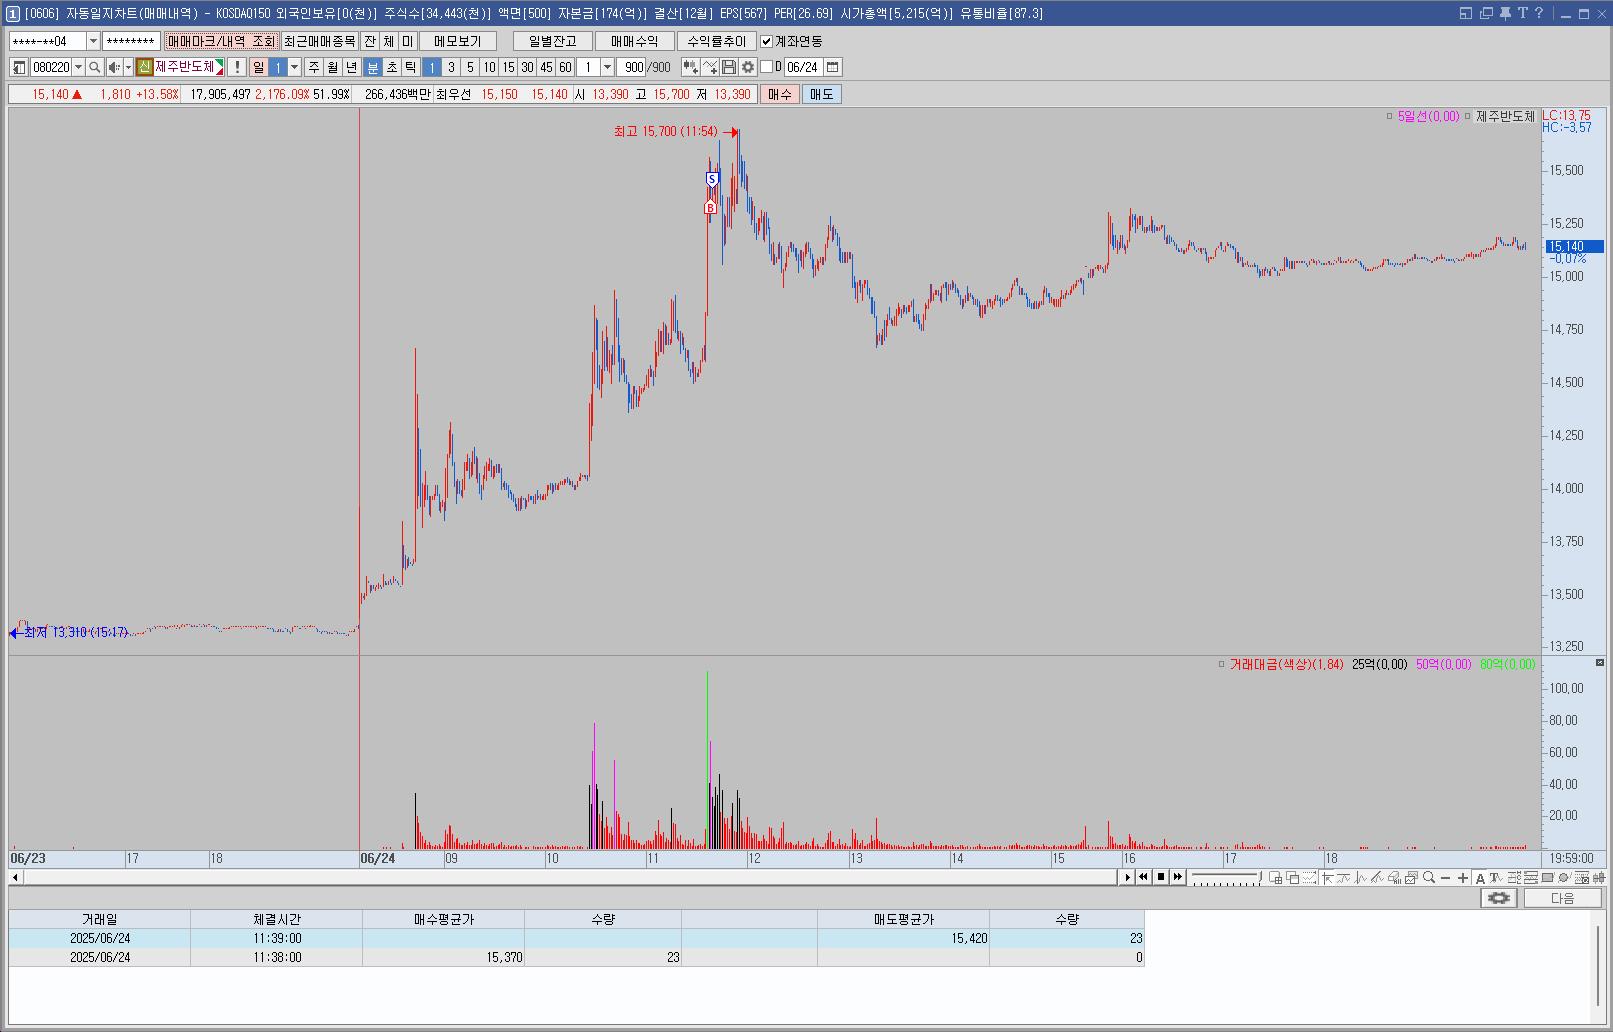Click the red 매수 buy button
The image size is (1613, 1032).
tap(779, 94)
